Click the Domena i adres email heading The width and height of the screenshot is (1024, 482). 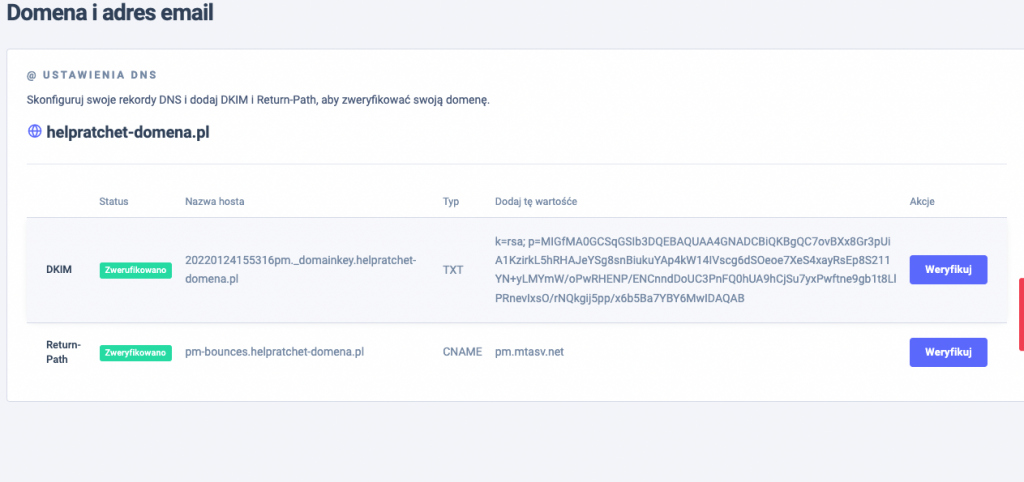110,14
